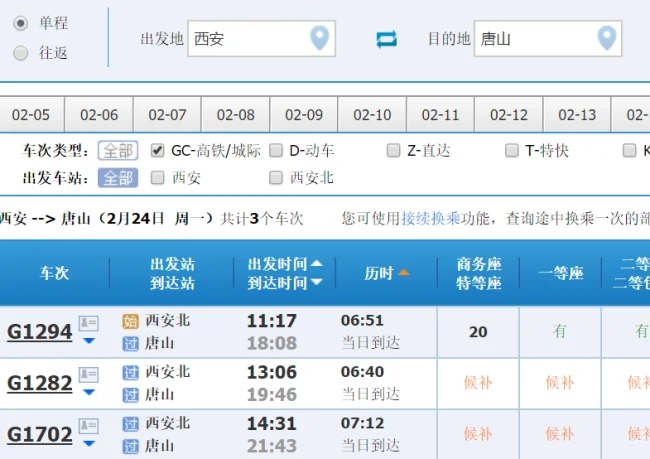The height and width of the screenshot is (459, 650).
Task: Click 商务座 候补 for G1282
Action: click(478, 383)
